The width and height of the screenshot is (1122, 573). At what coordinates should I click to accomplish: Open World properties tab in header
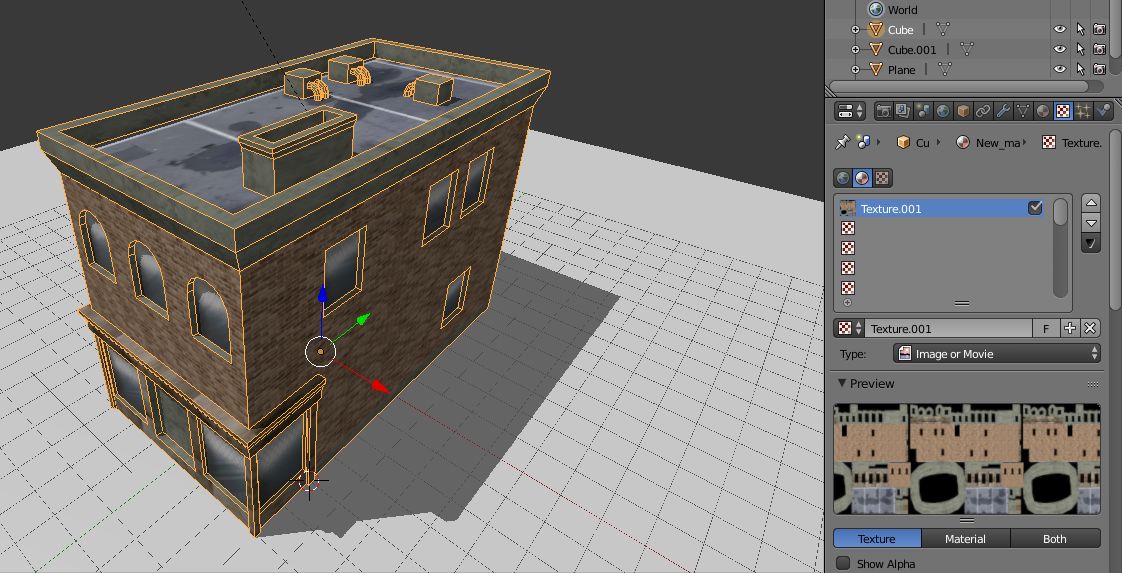click(x=943, y=111)
